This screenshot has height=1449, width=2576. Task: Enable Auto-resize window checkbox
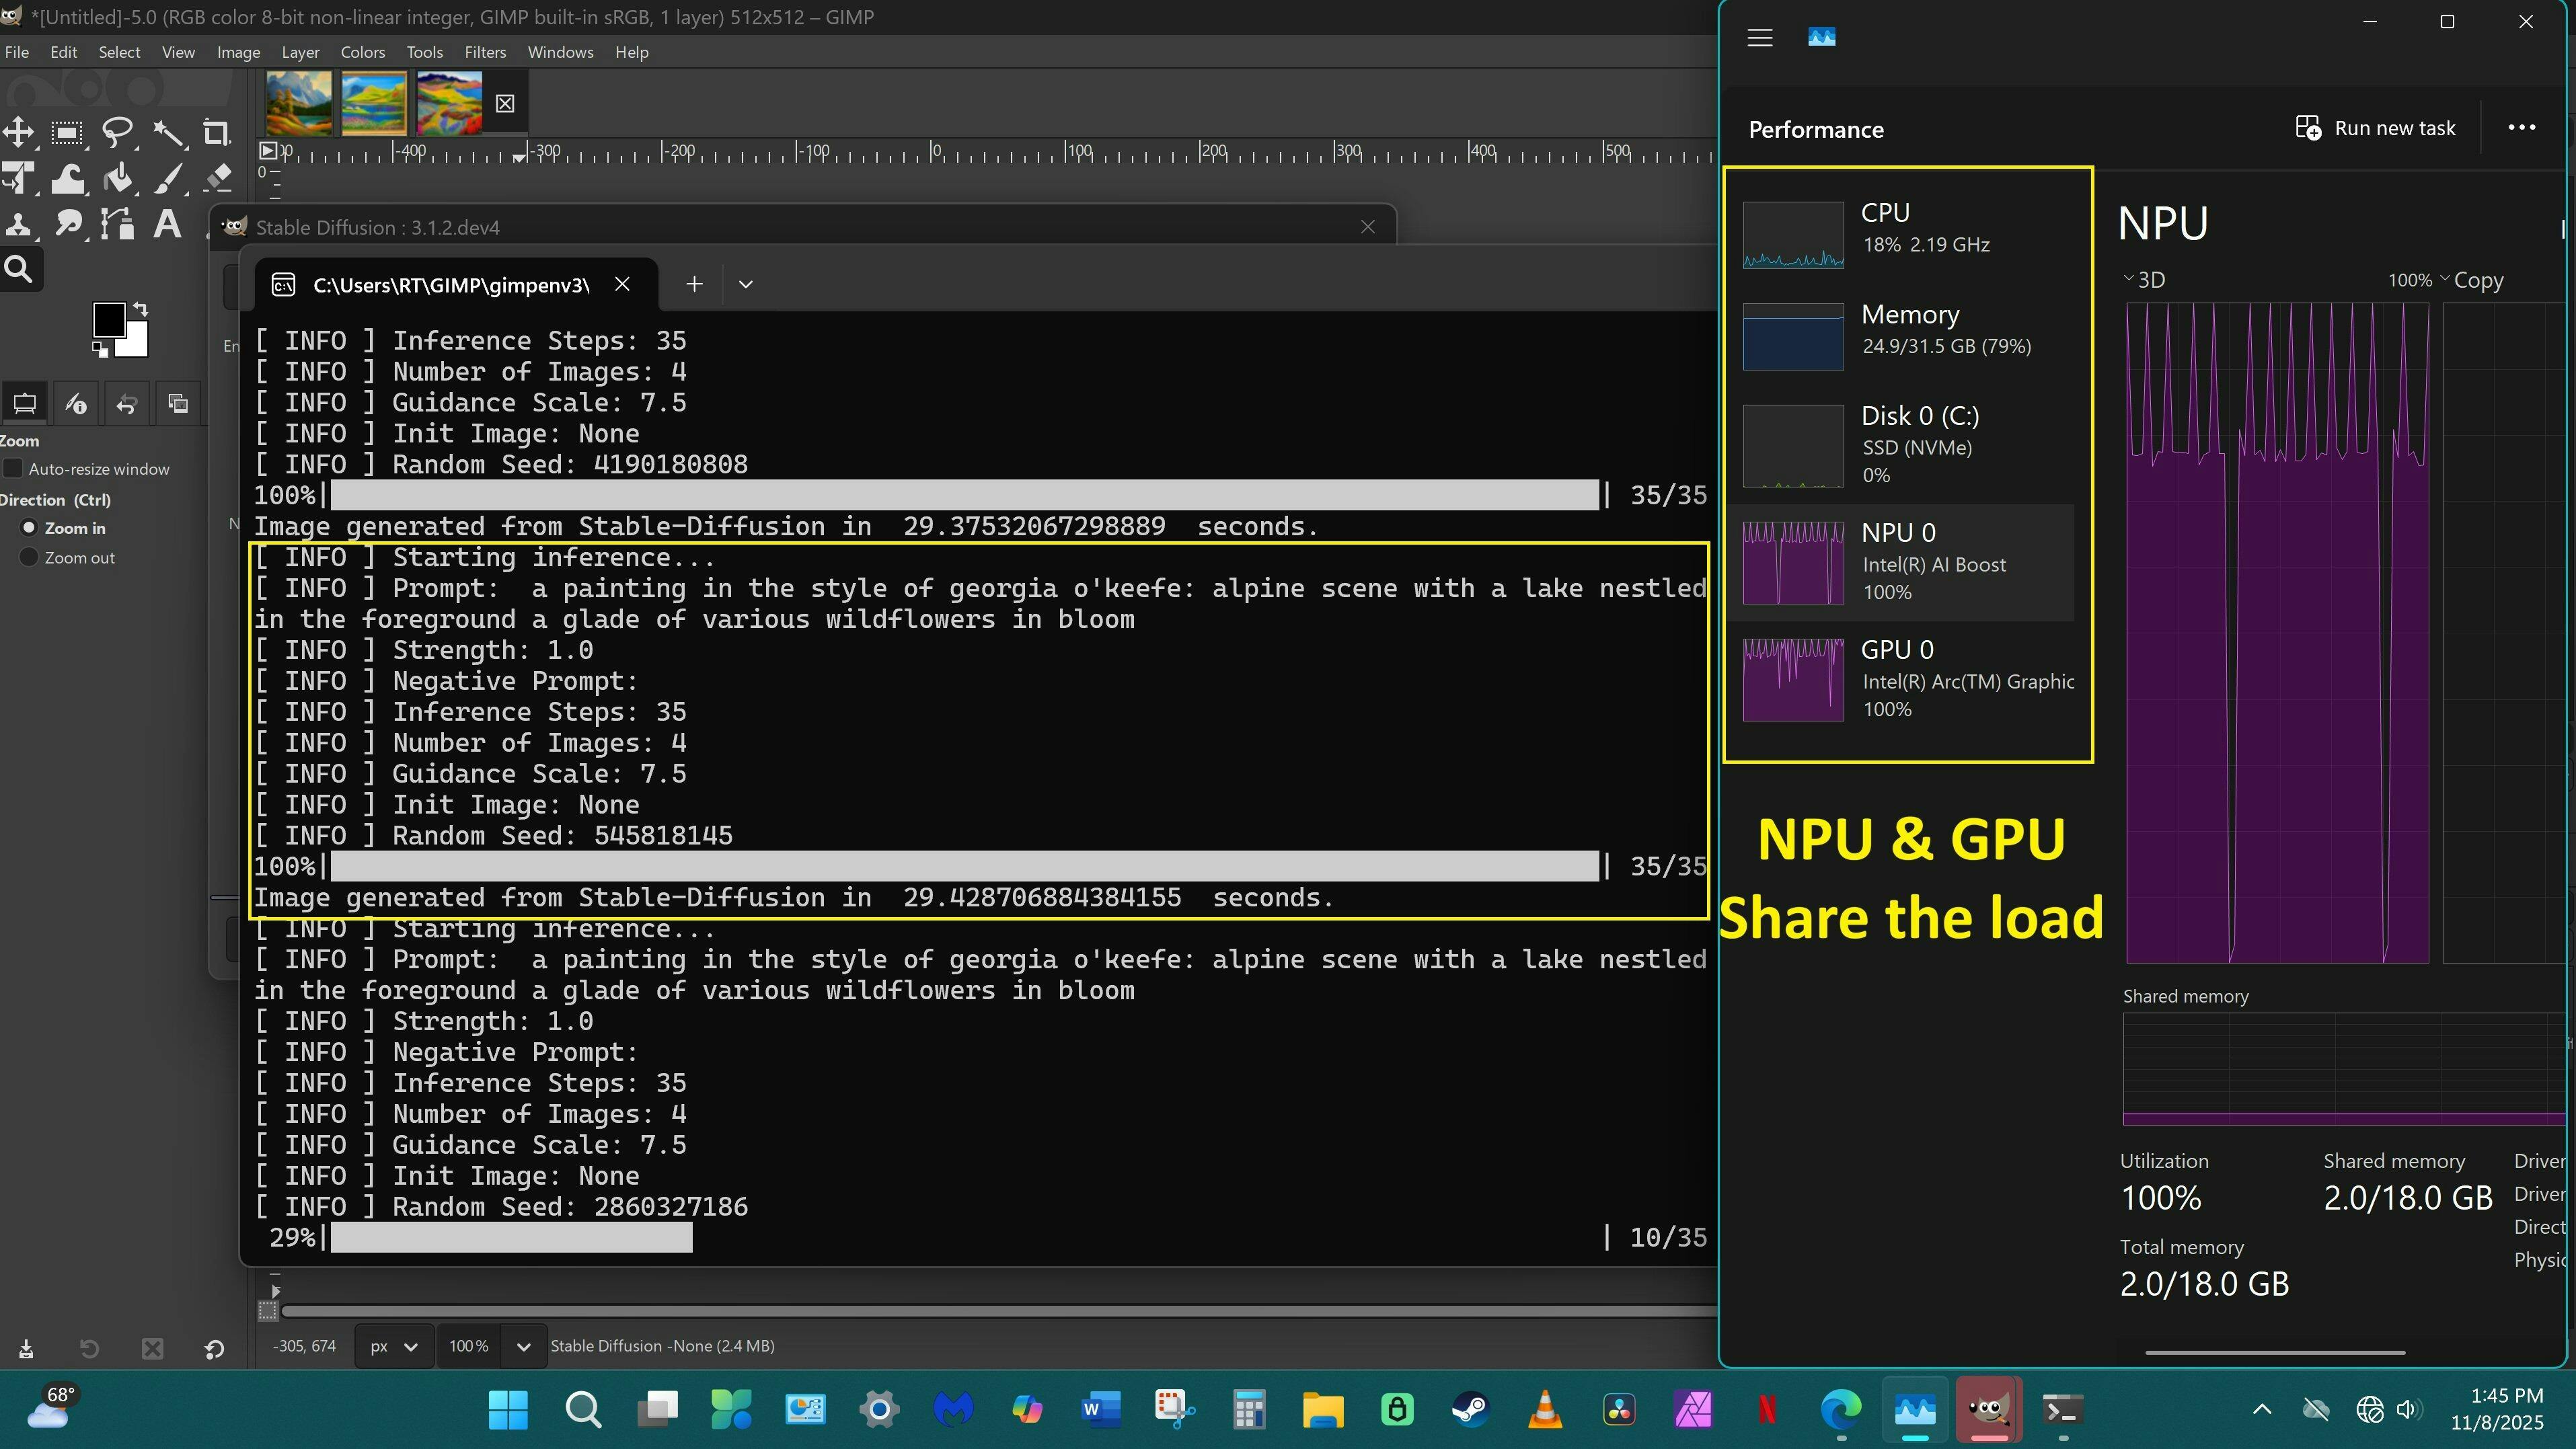point(14,469)
